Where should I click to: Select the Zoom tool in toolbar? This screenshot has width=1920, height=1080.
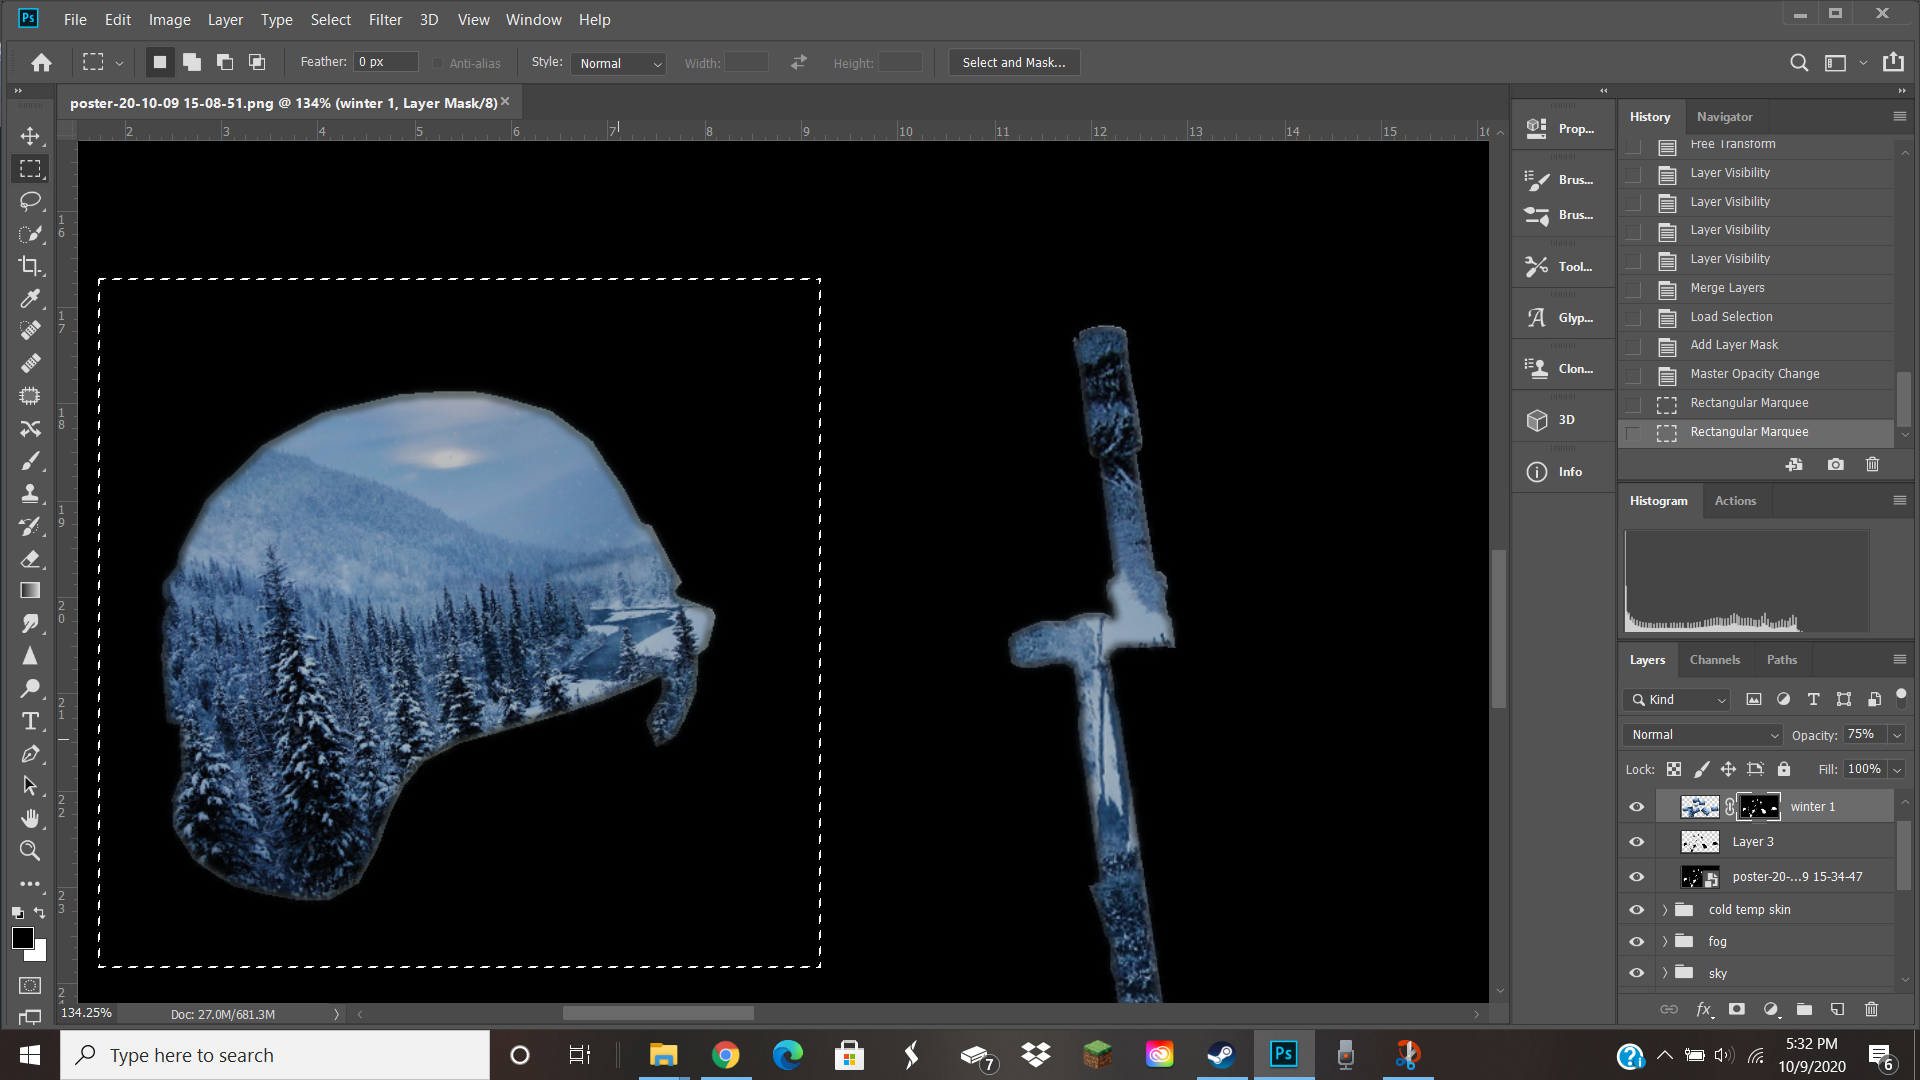(x=30, y=851)
